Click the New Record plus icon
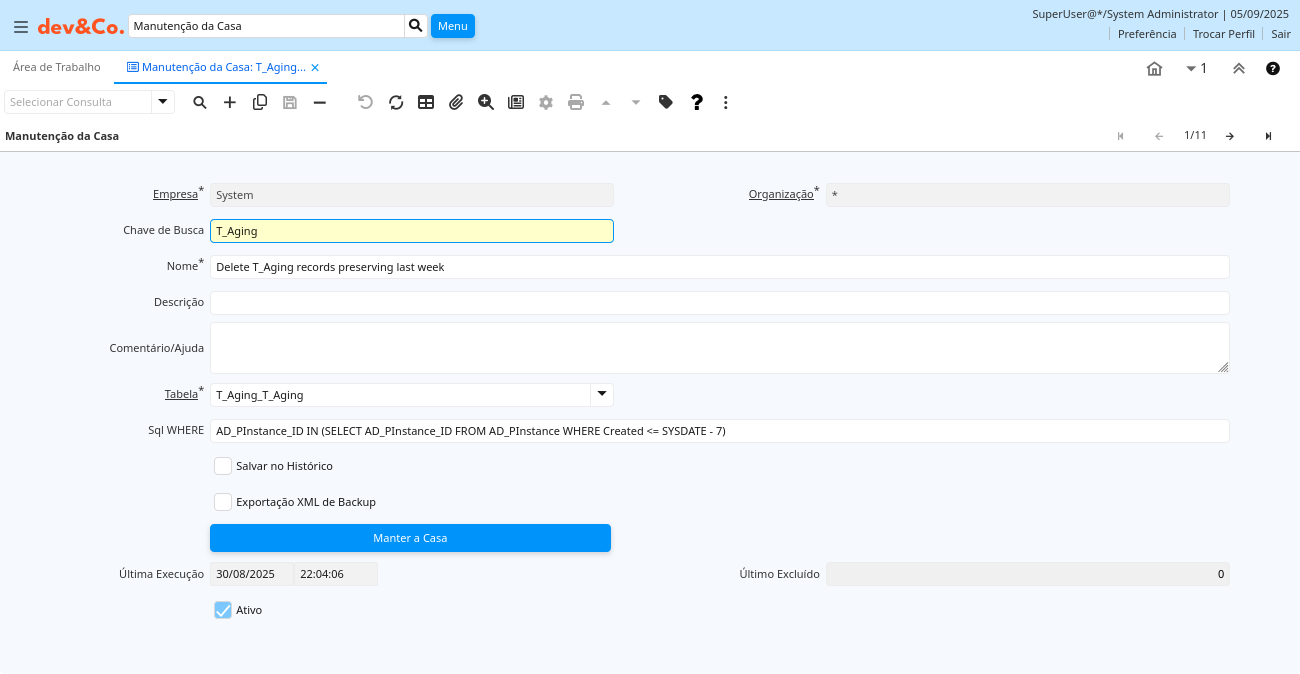Viewport: 1300px width, 674px height. 230,102
